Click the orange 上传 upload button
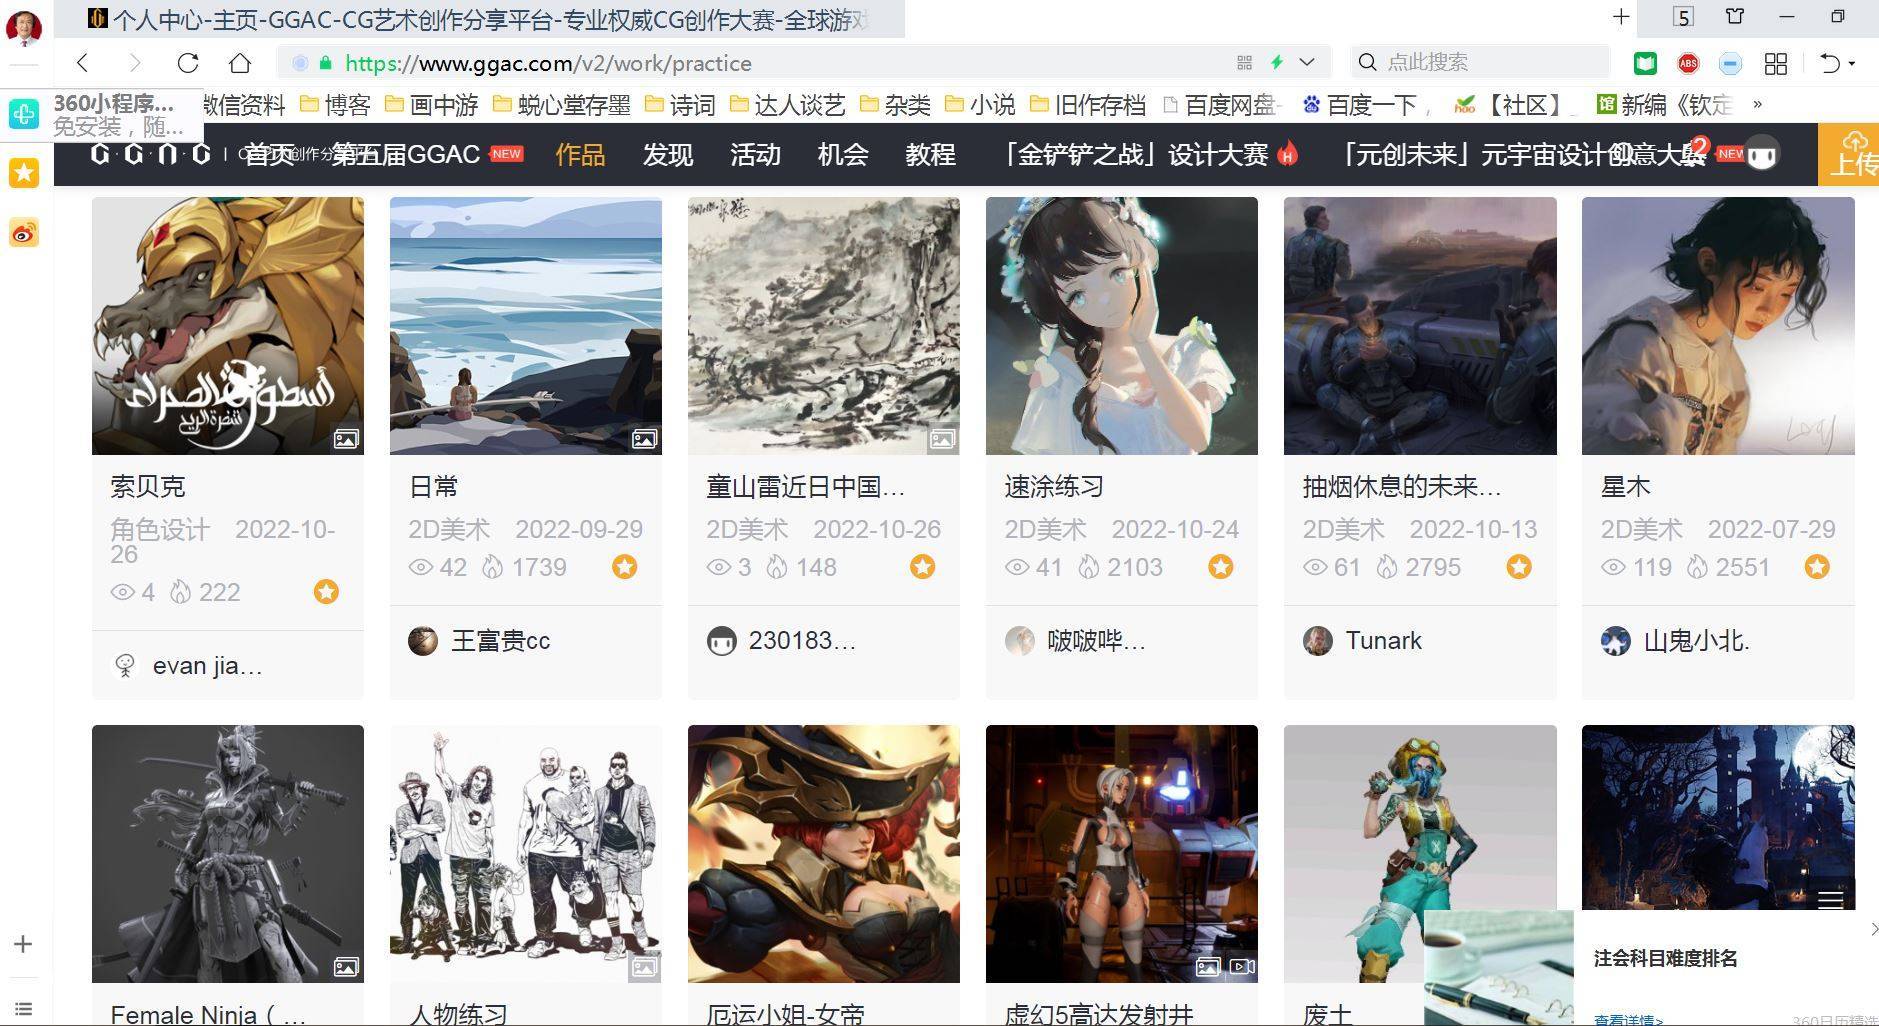1879x1026 pixels. (1849, 154)
